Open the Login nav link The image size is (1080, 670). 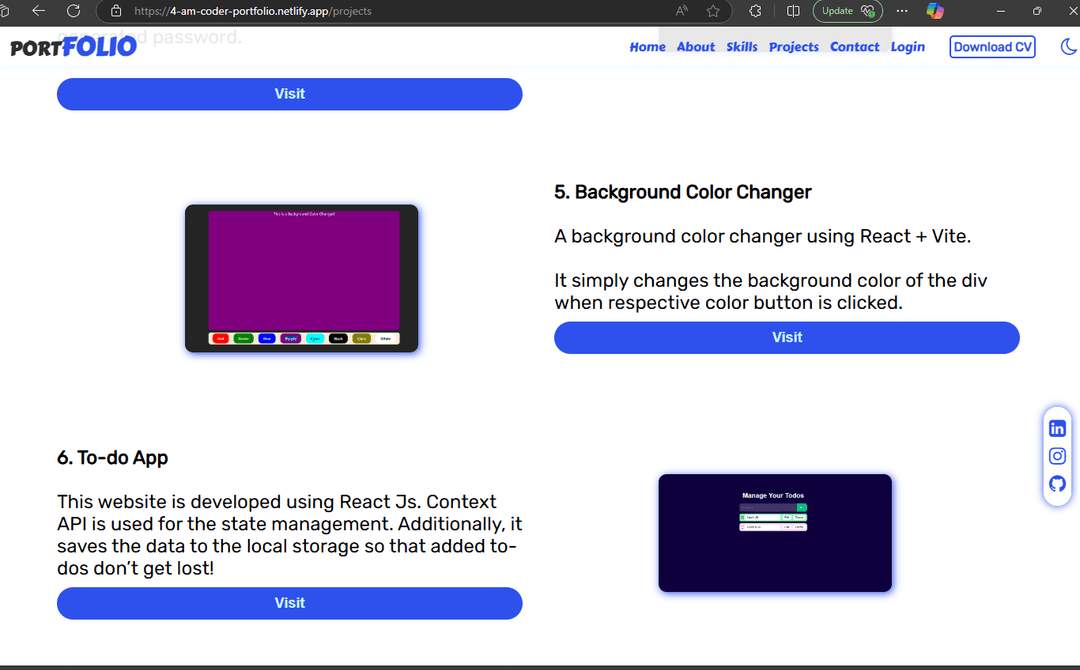[908, 47]
